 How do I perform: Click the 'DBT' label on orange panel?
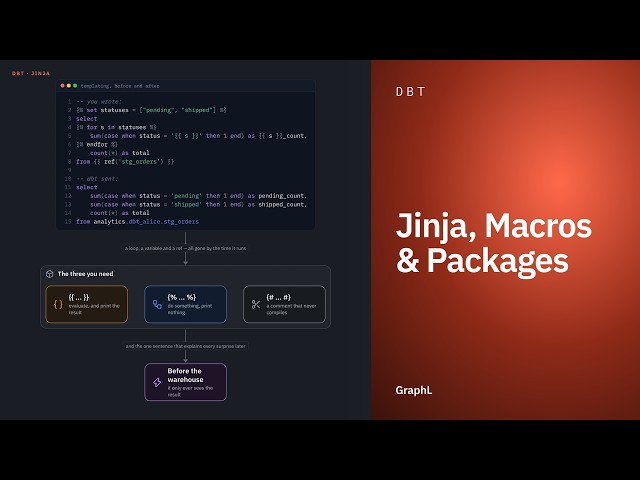point(411,92)
